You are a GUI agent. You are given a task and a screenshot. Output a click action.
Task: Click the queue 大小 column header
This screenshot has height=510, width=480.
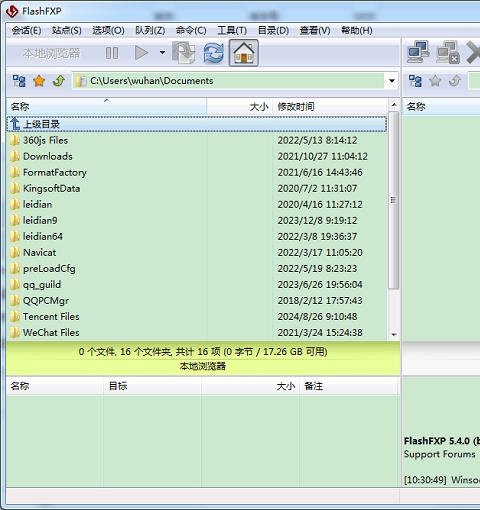pos(250,386)
